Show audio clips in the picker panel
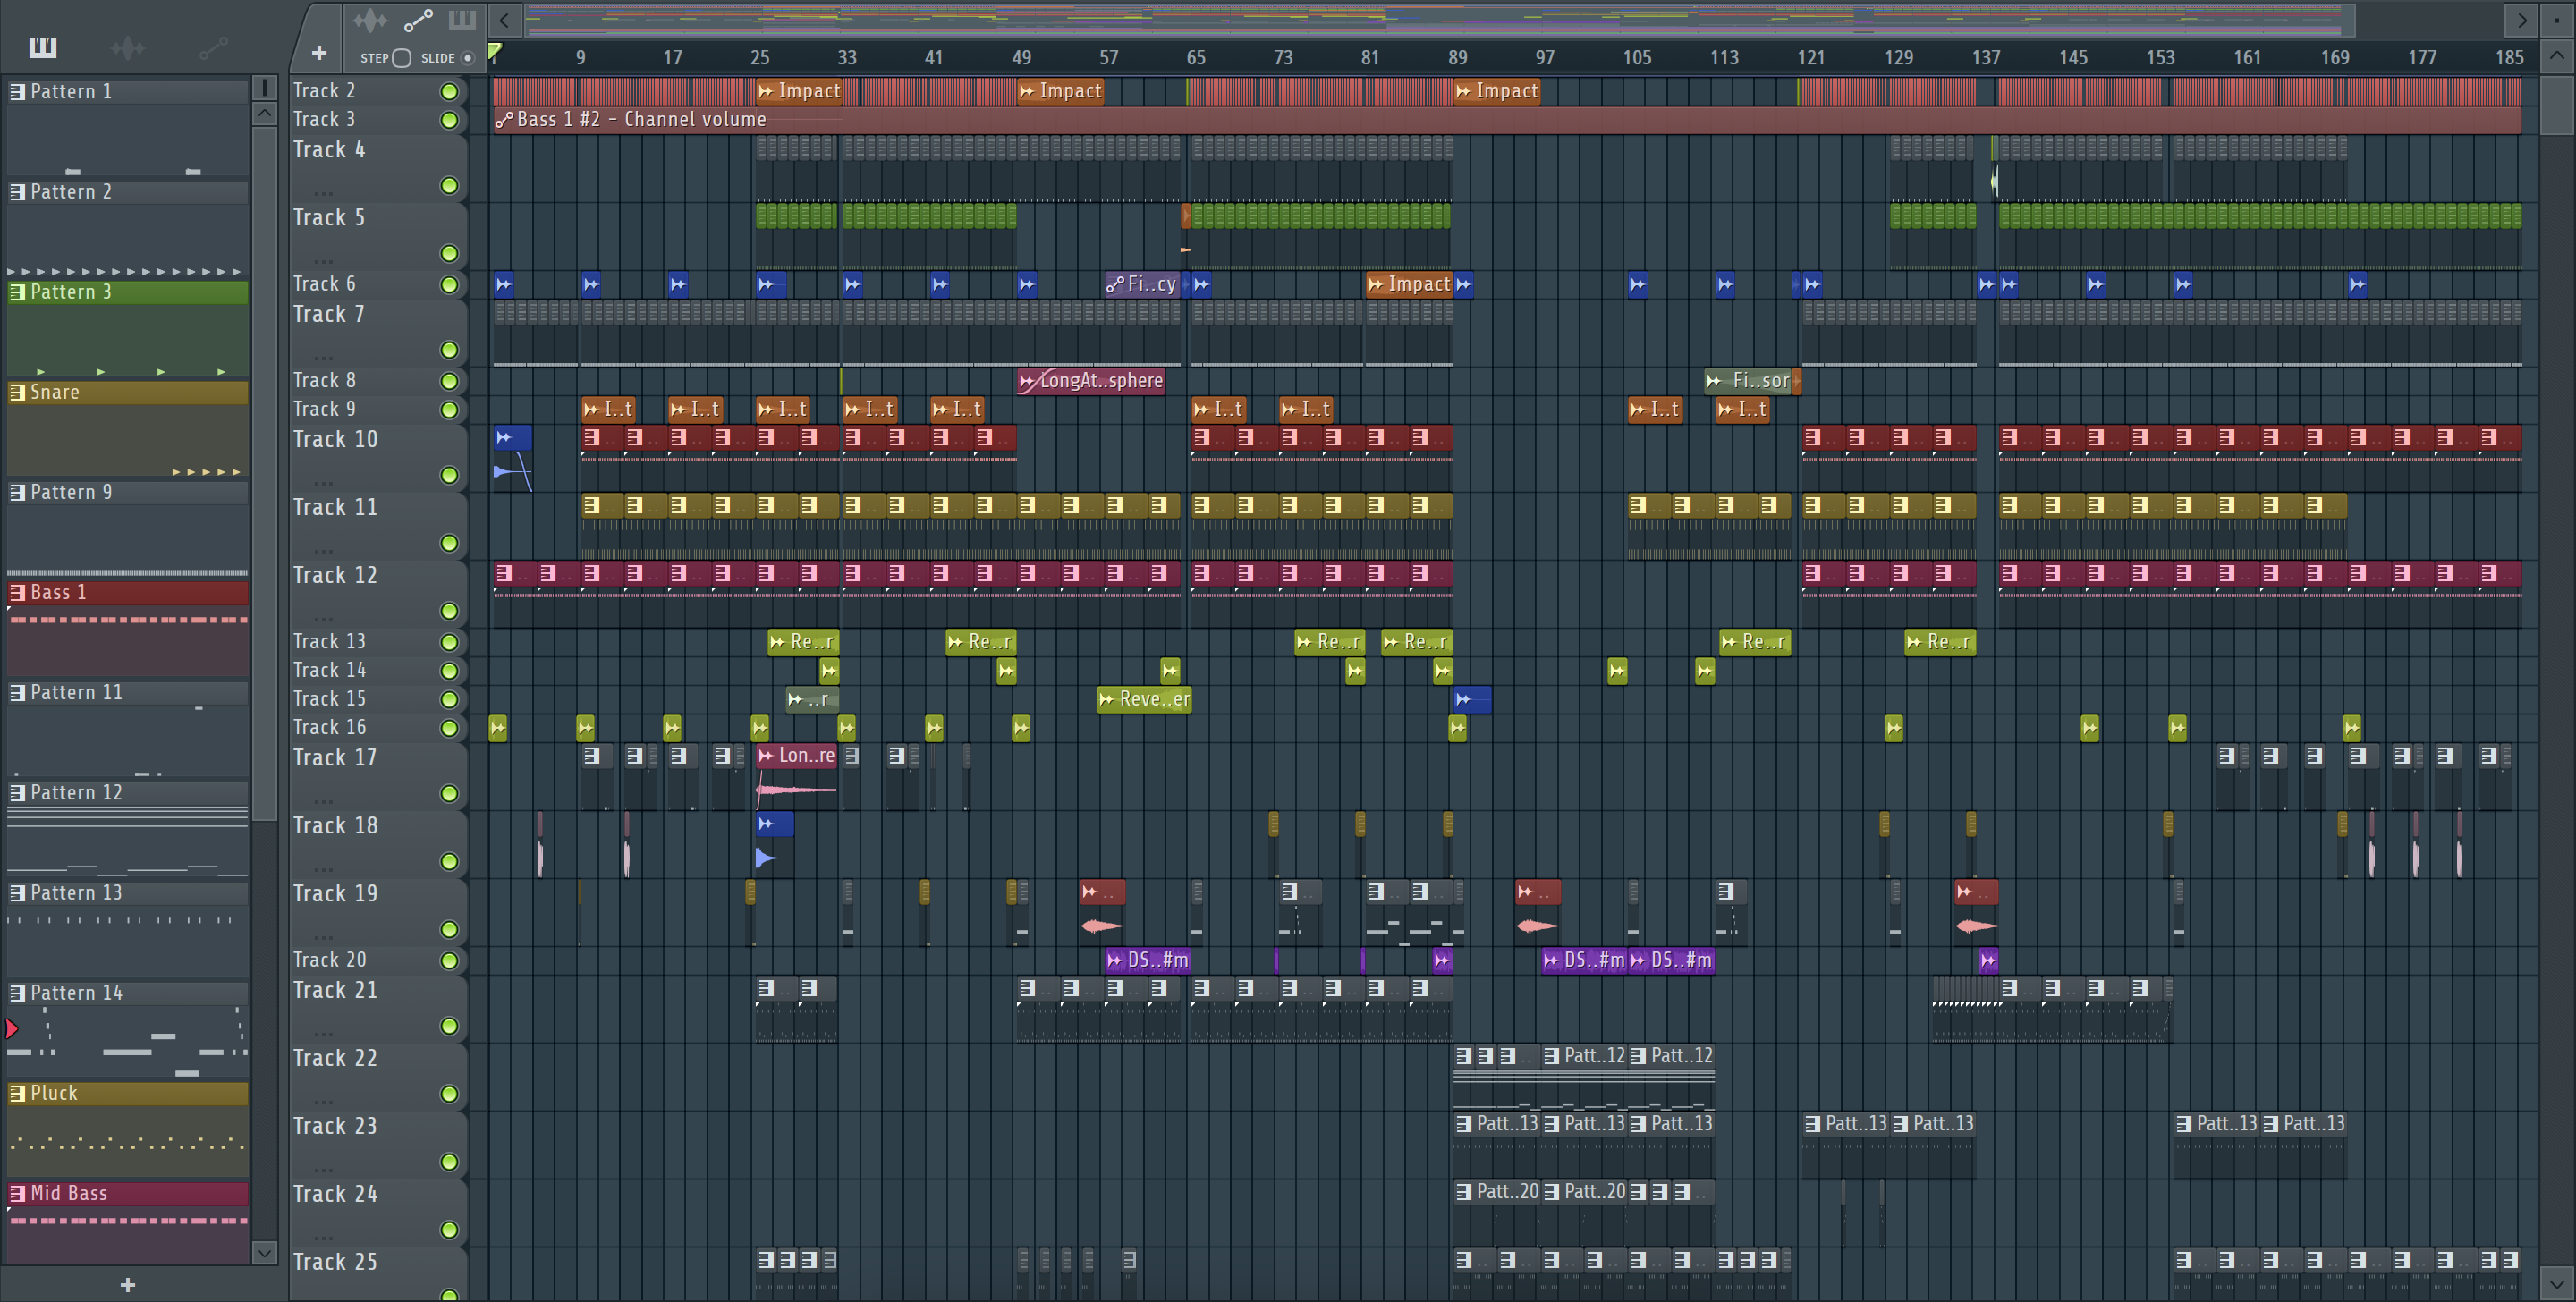This screenshot has height=1302, width=2576. coord(128,47)
